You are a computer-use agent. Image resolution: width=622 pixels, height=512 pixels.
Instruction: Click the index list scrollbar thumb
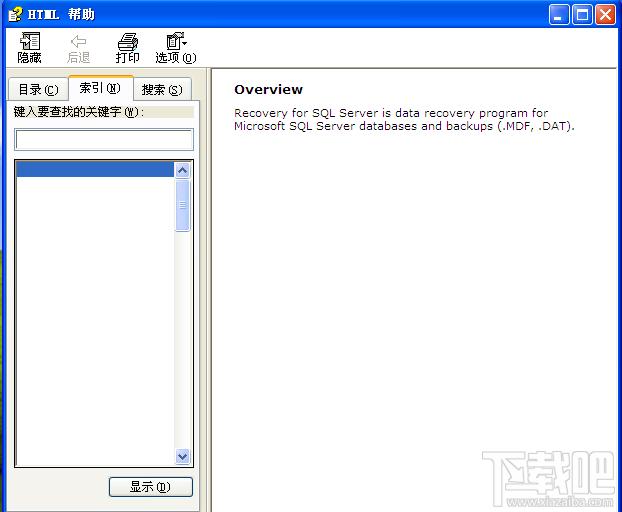coord(182,205)
